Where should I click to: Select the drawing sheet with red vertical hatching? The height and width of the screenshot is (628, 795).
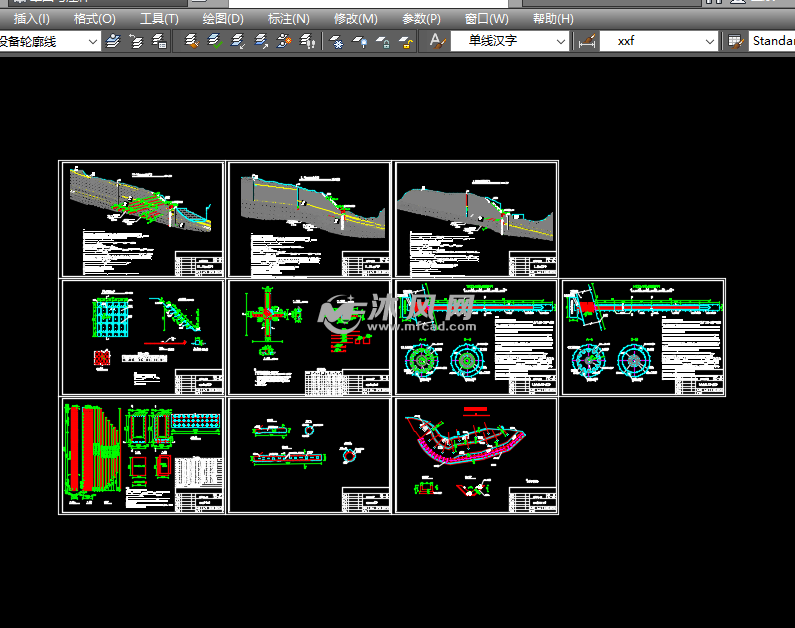tap(142, 455)
